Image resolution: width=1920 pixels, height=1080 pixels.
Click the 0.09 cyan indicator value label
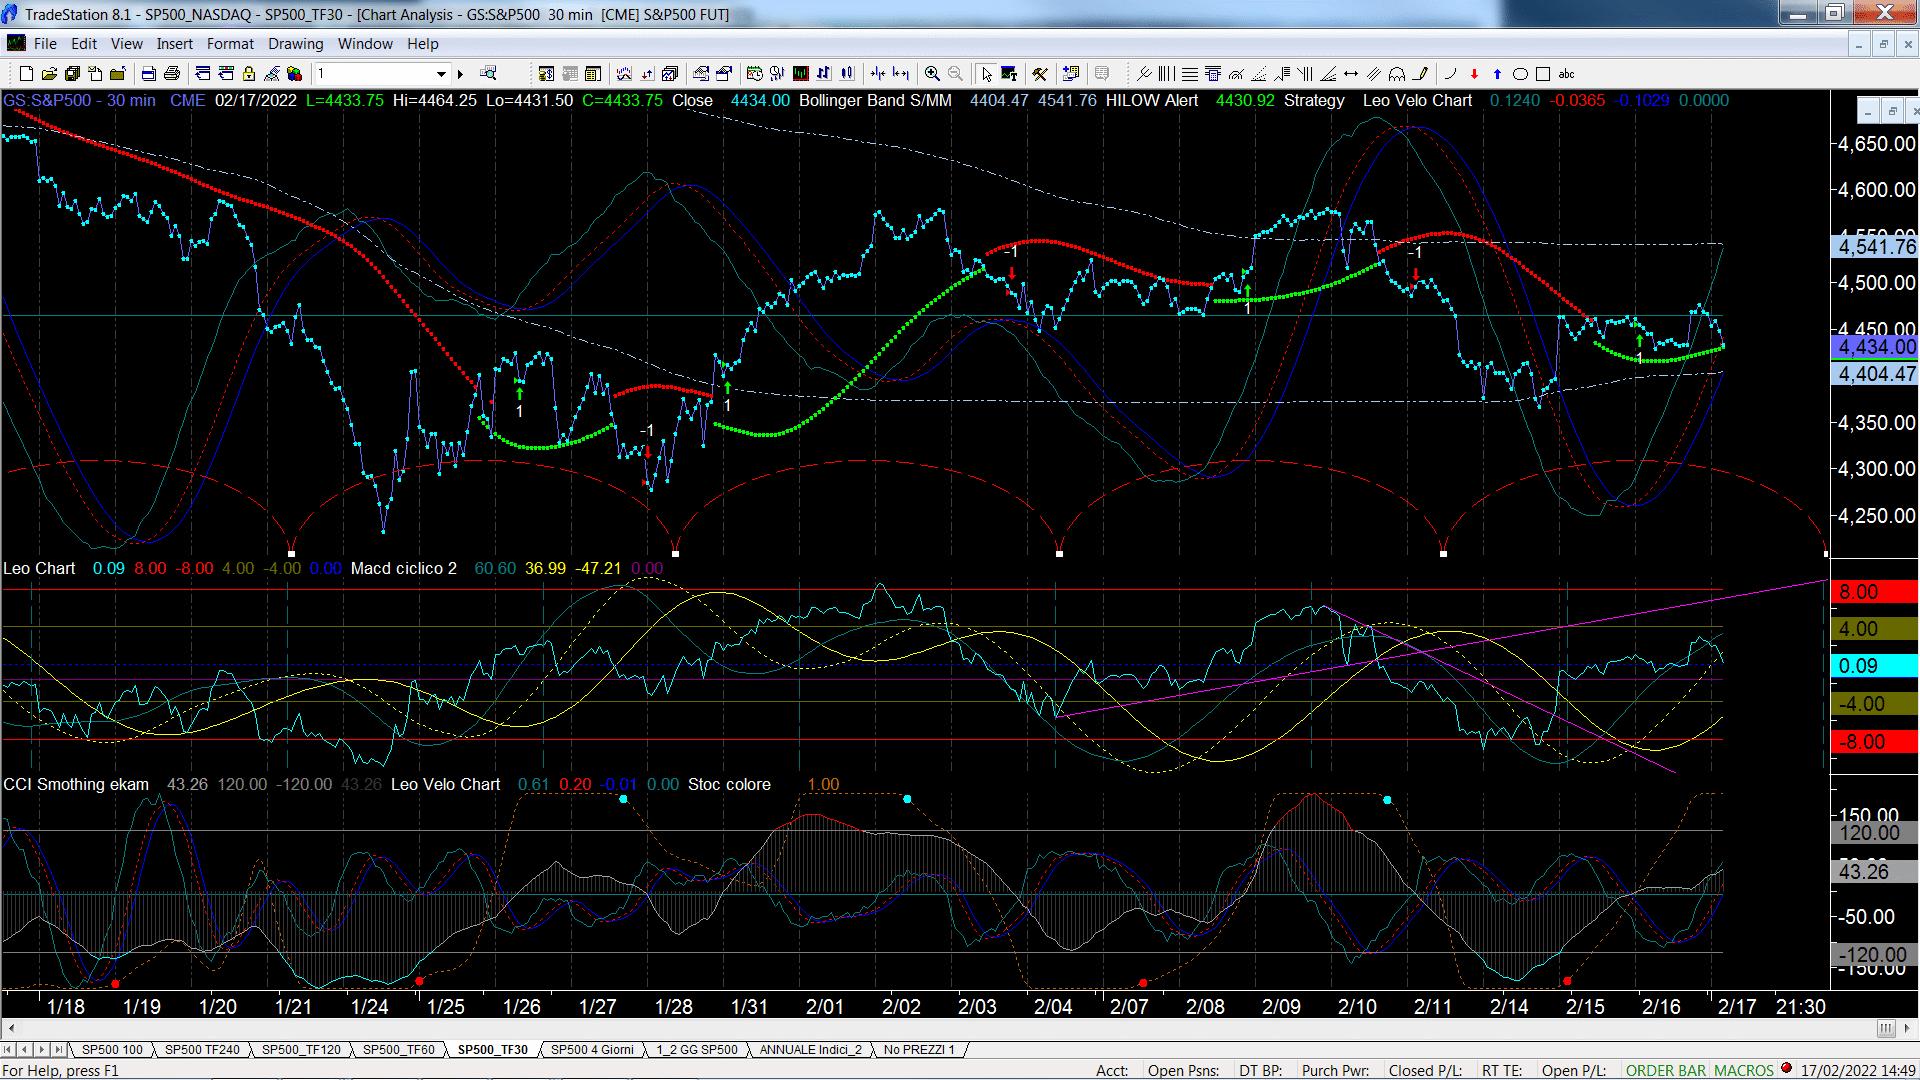pos(1875,666)
